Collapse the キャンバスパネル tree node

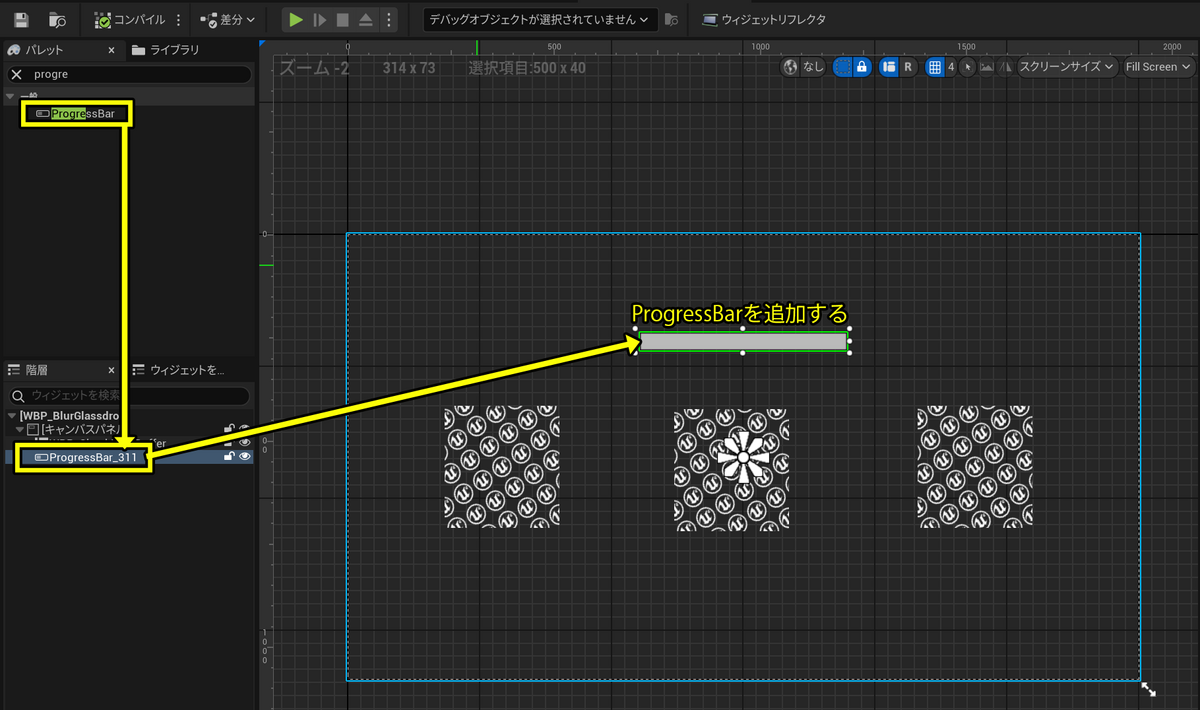(x=20, y=429)
